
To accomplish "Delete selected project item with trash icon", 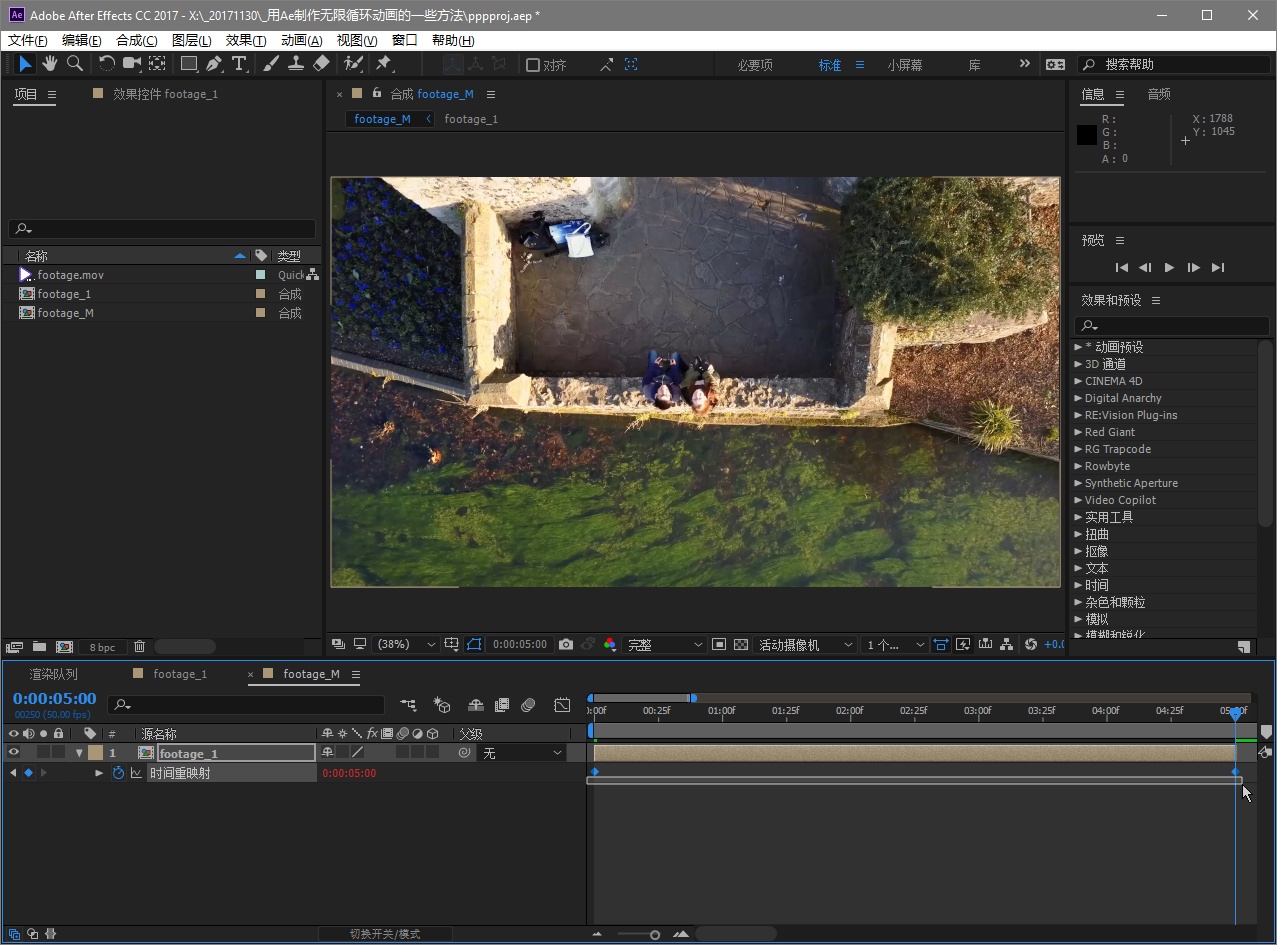I will [140, 647].
